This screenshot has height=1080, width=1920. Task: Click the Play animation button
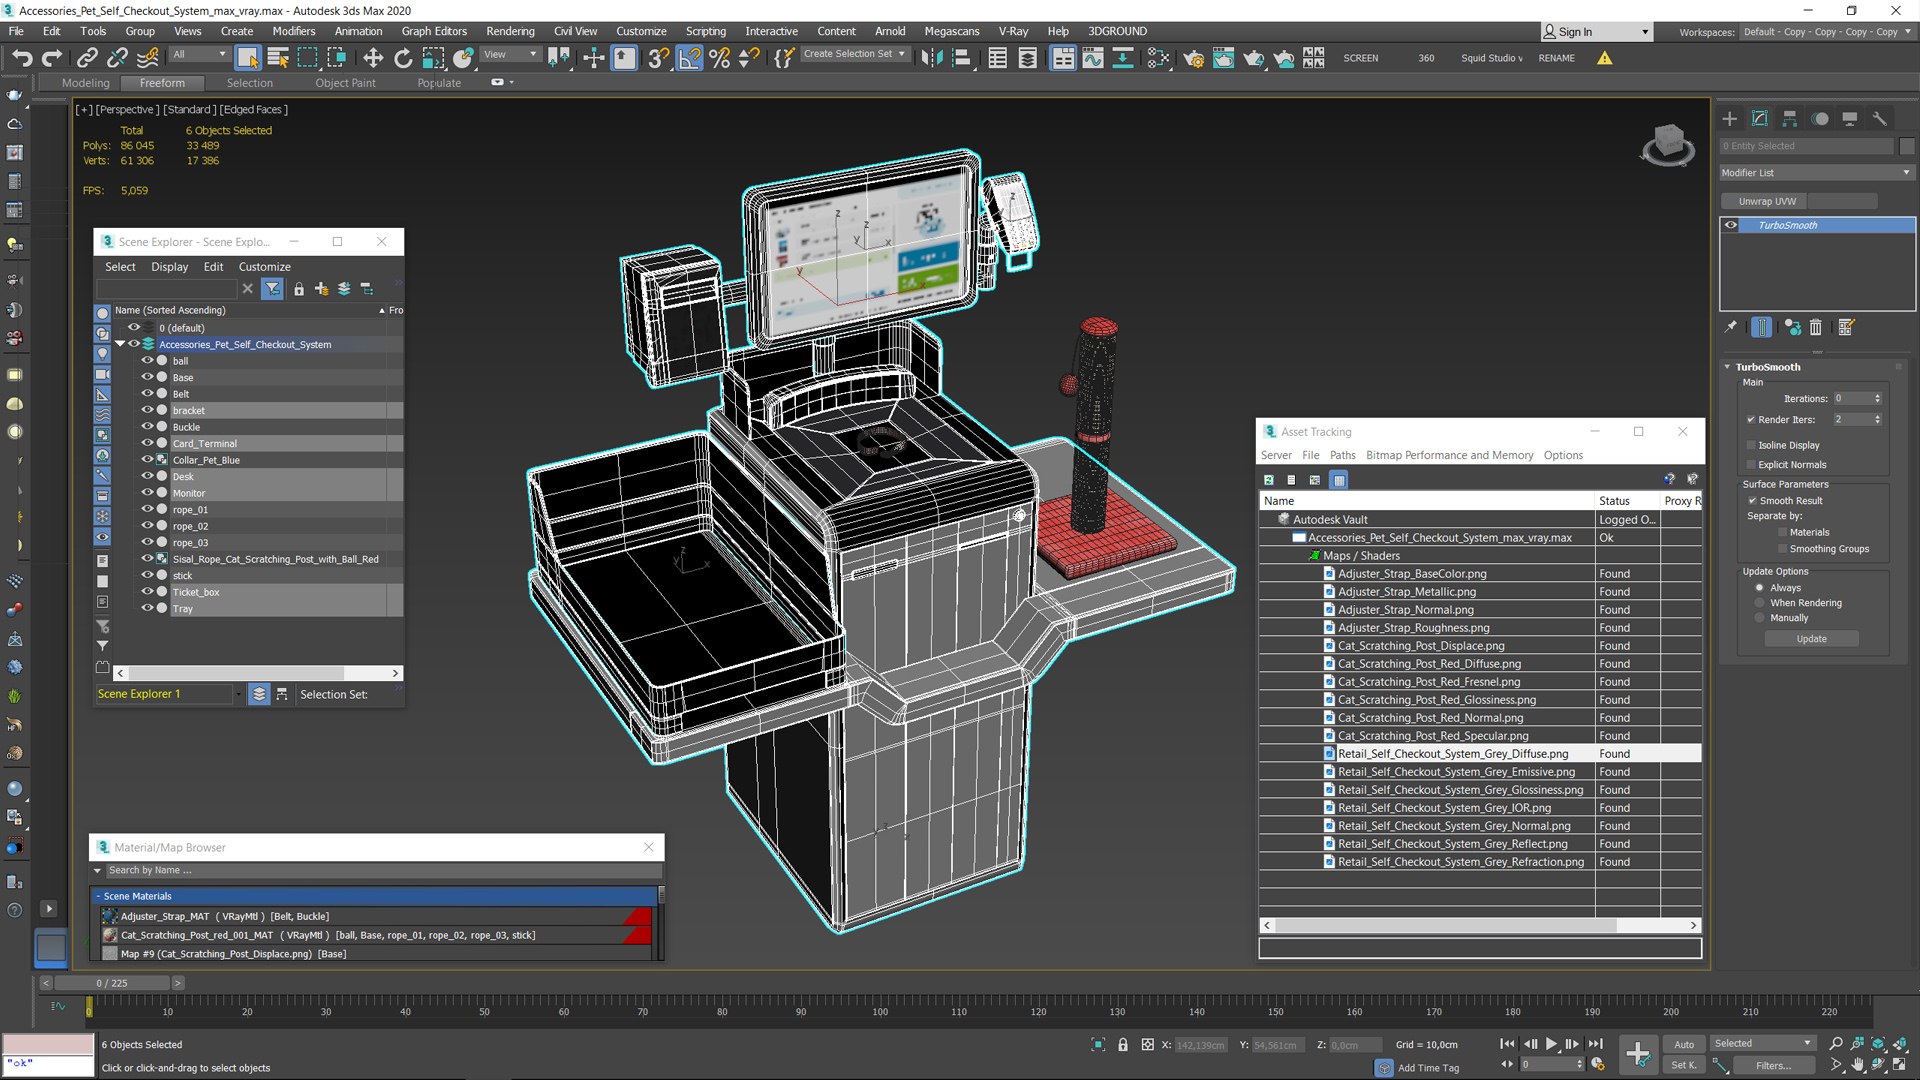click(x=1551, y=1044)
